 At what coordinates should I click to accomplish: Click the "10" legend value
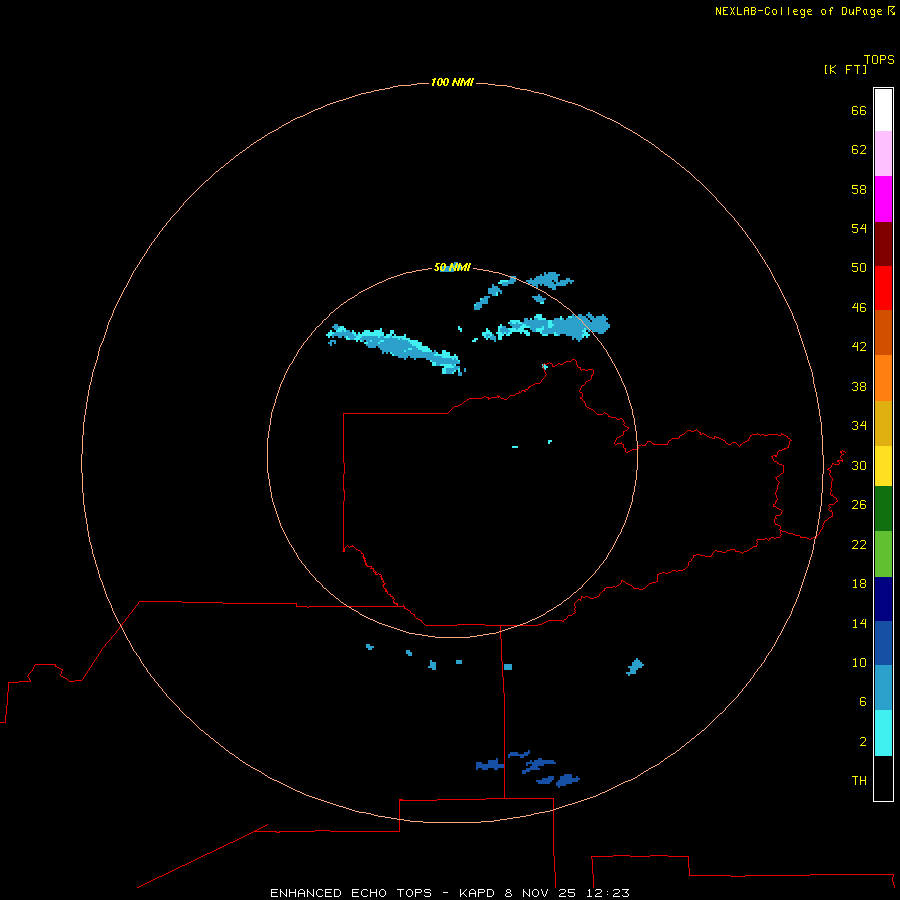859,662
